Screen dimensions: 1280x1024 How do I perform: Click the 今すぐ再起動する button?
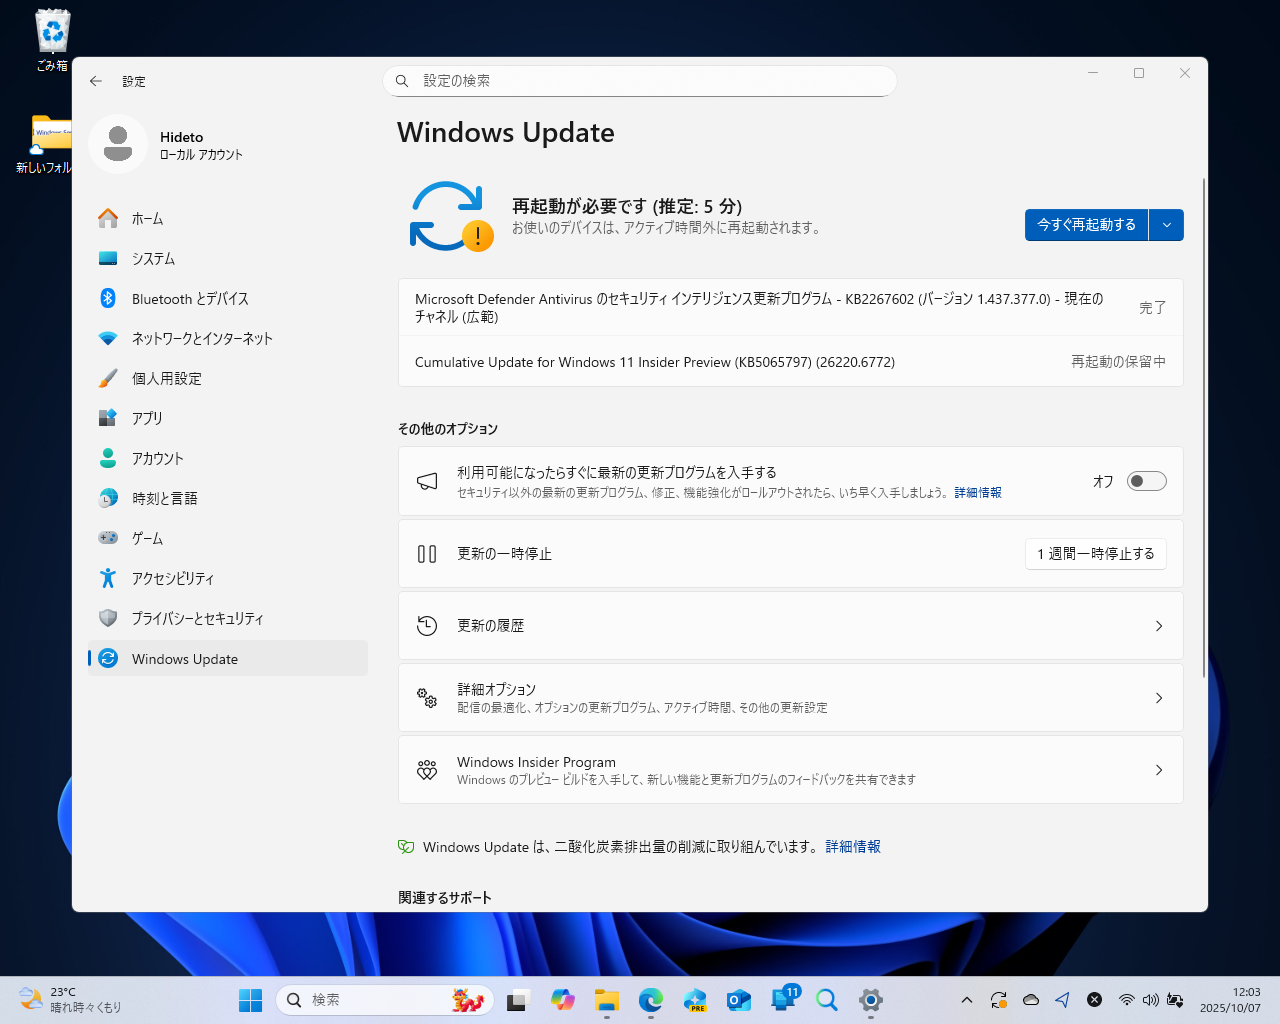(x=1085, y=225)
